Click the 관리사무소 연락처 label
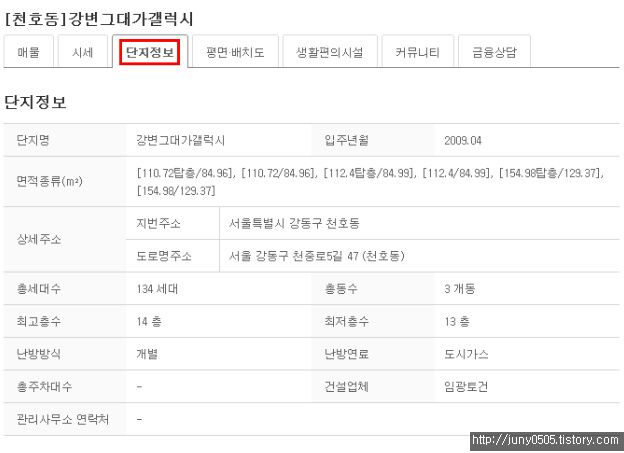The height and width of the screenshot is (453, 624). [x=62, y=419]
